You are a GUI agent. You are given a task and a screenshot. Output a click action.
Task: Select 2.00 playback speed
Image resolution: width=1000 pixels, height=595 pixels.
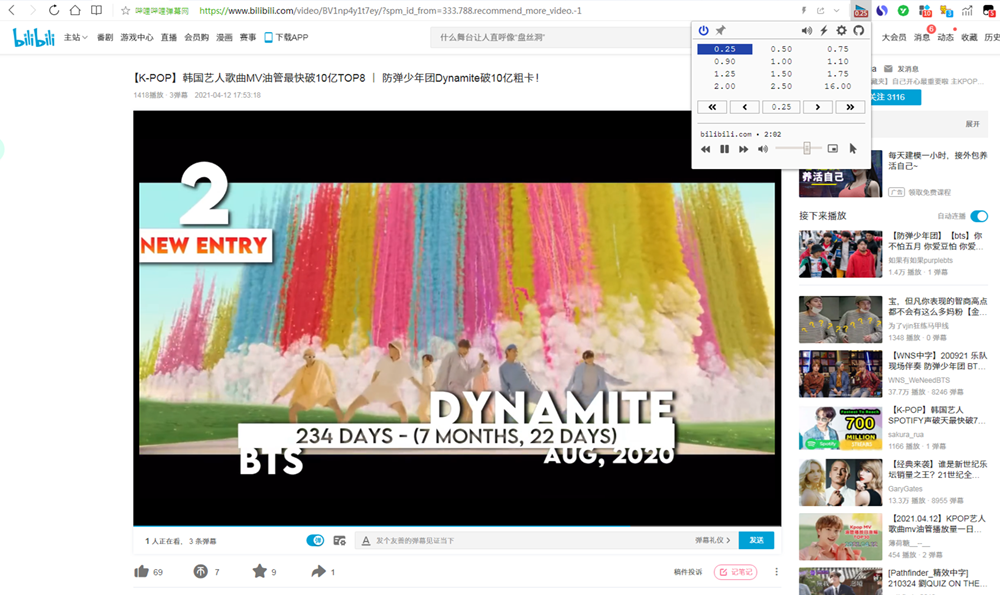[x=724, y=87]
